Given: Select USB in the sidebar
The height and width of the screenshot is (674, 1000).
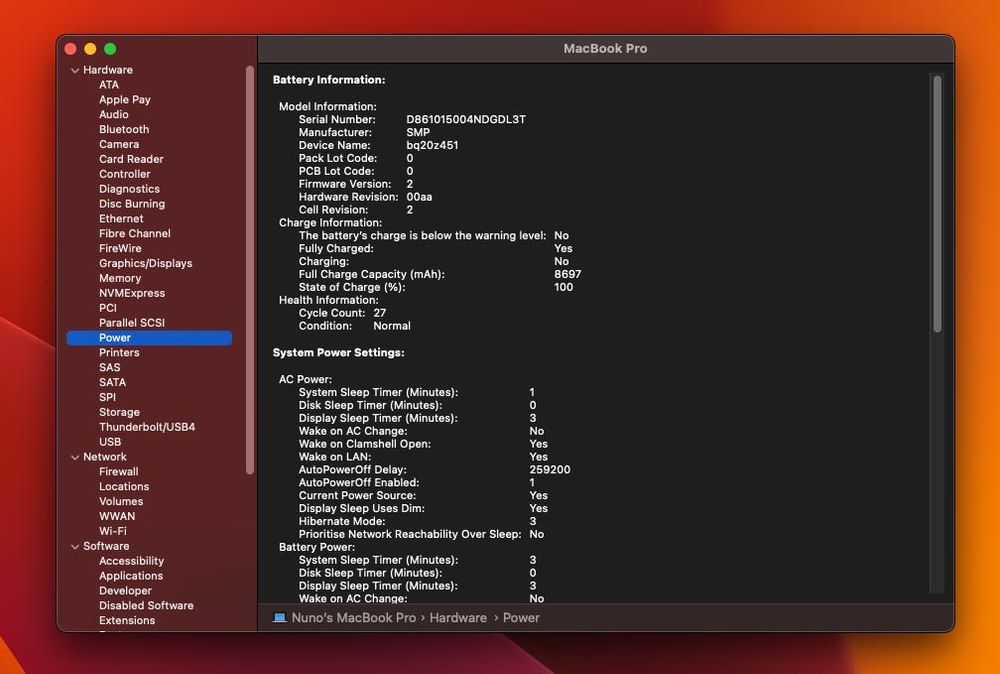Looking at the screenshot, I should pyautogui.click(x=110, y=442).
